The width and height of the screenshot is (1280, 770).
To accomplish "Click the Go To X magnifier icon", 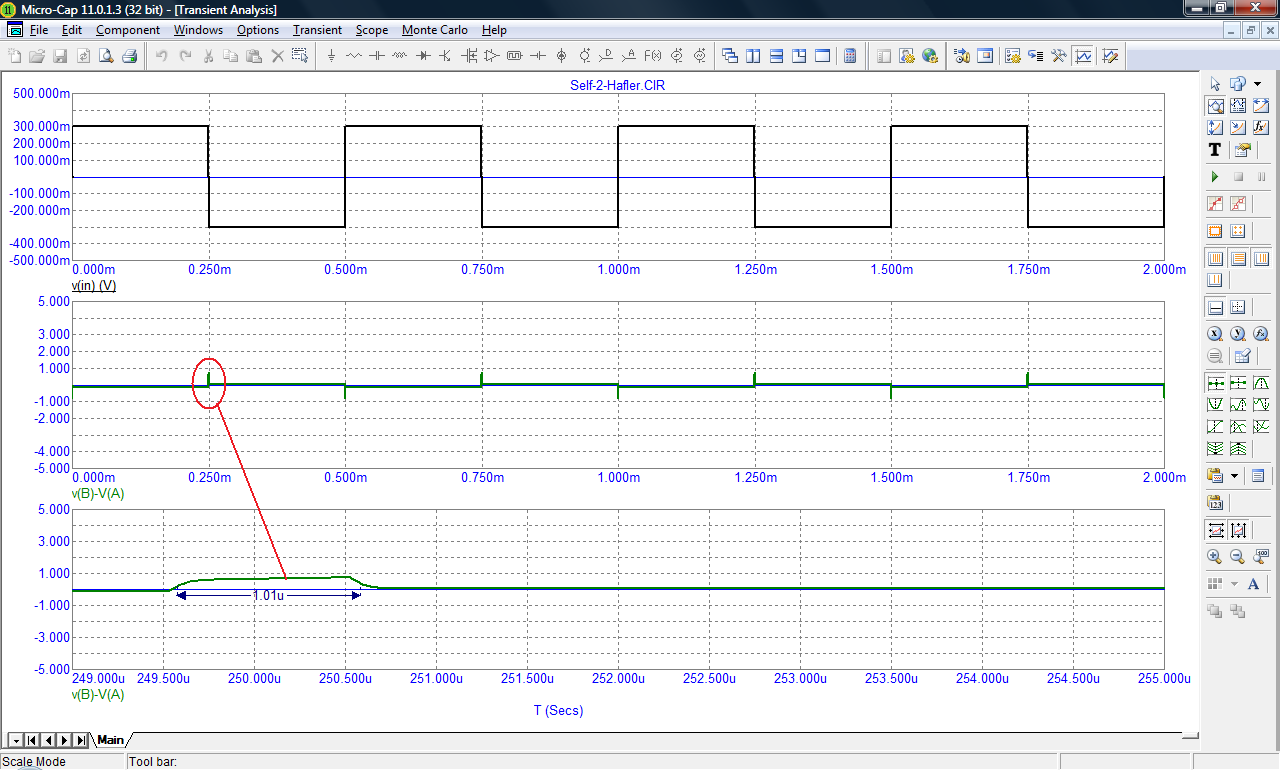I will pyautogui.click(x=1215, y=333).
